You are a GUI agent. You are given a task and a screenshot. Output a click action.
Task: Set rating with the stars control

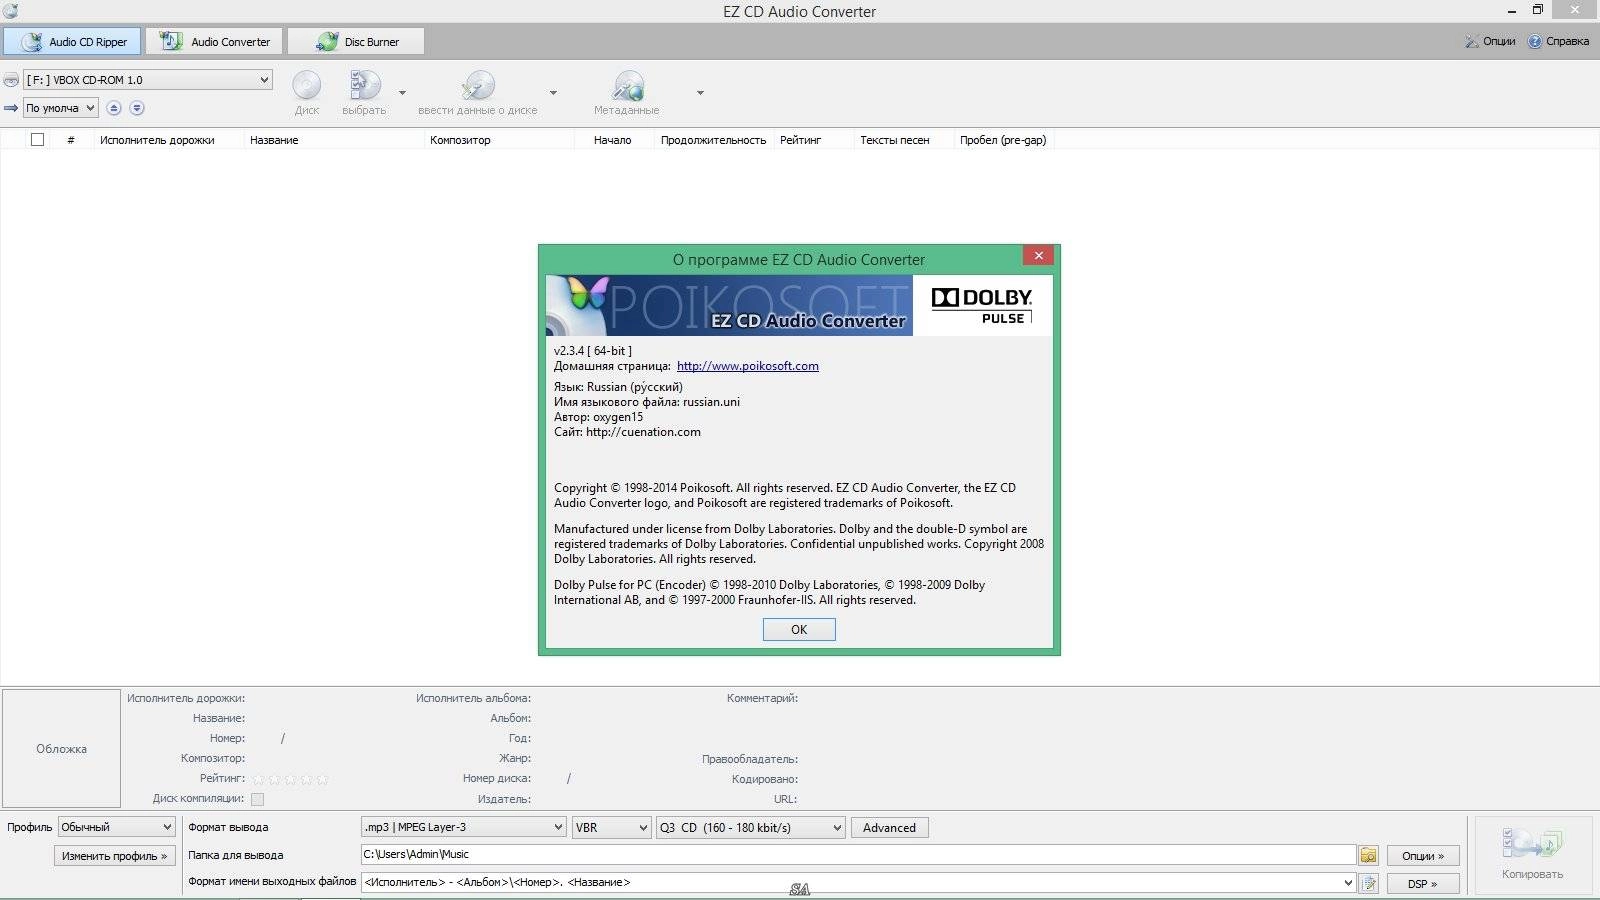(290, 778)
